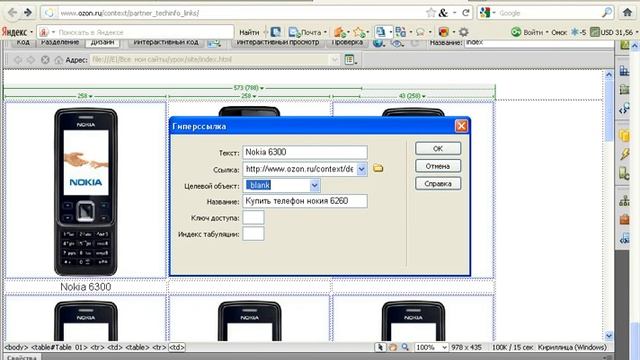Open the orange briefcase panel icon in sidebar
The width and height of the screenshot is (640, 360).
click(x=624, y=220)
